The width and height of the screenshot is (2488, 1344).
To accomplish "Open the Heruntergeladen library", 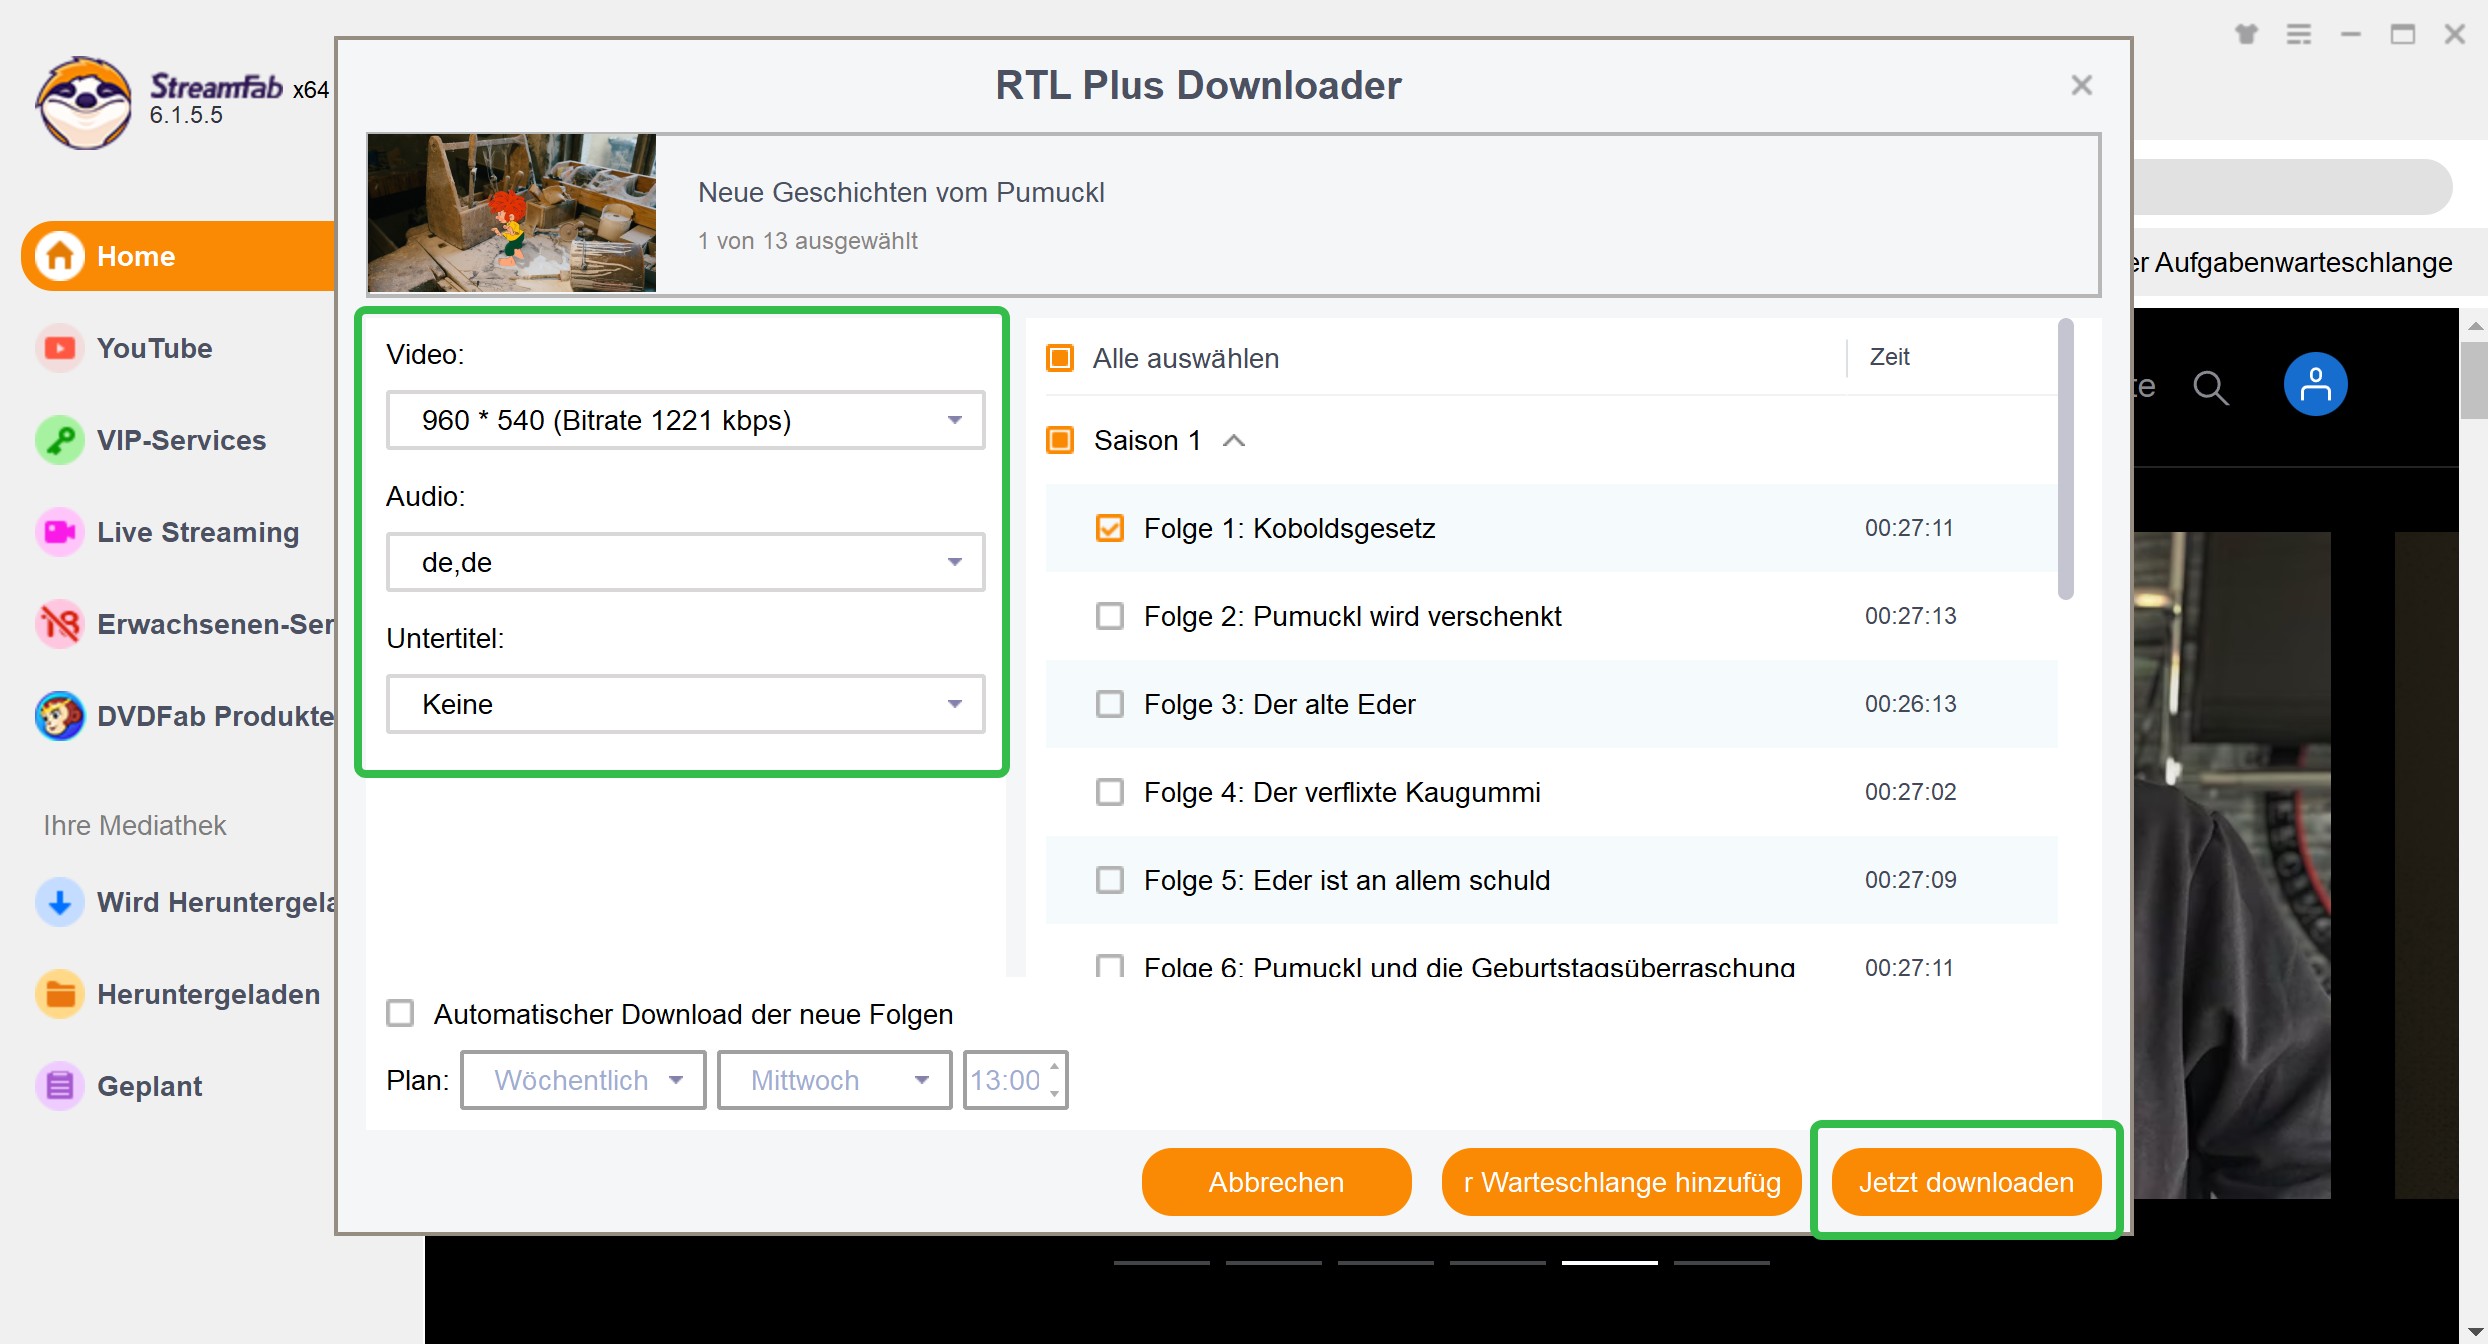I will (x=178, y=994).
